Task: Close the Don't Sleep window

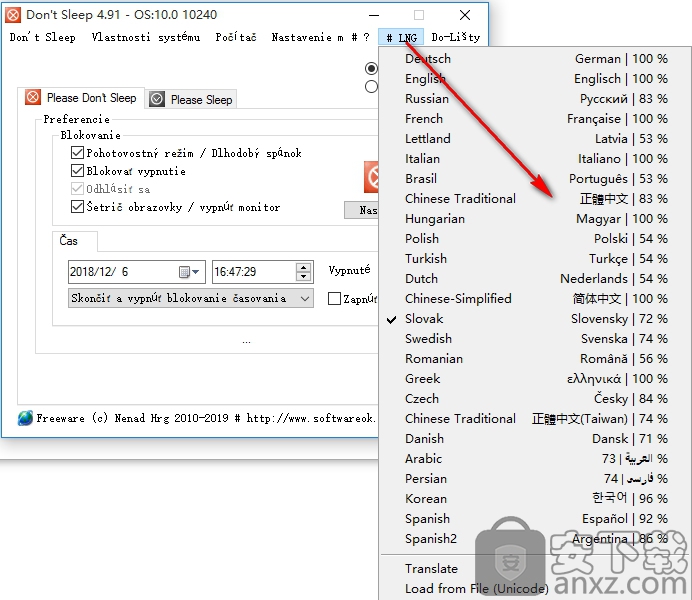Action: [x=464, y=15]
